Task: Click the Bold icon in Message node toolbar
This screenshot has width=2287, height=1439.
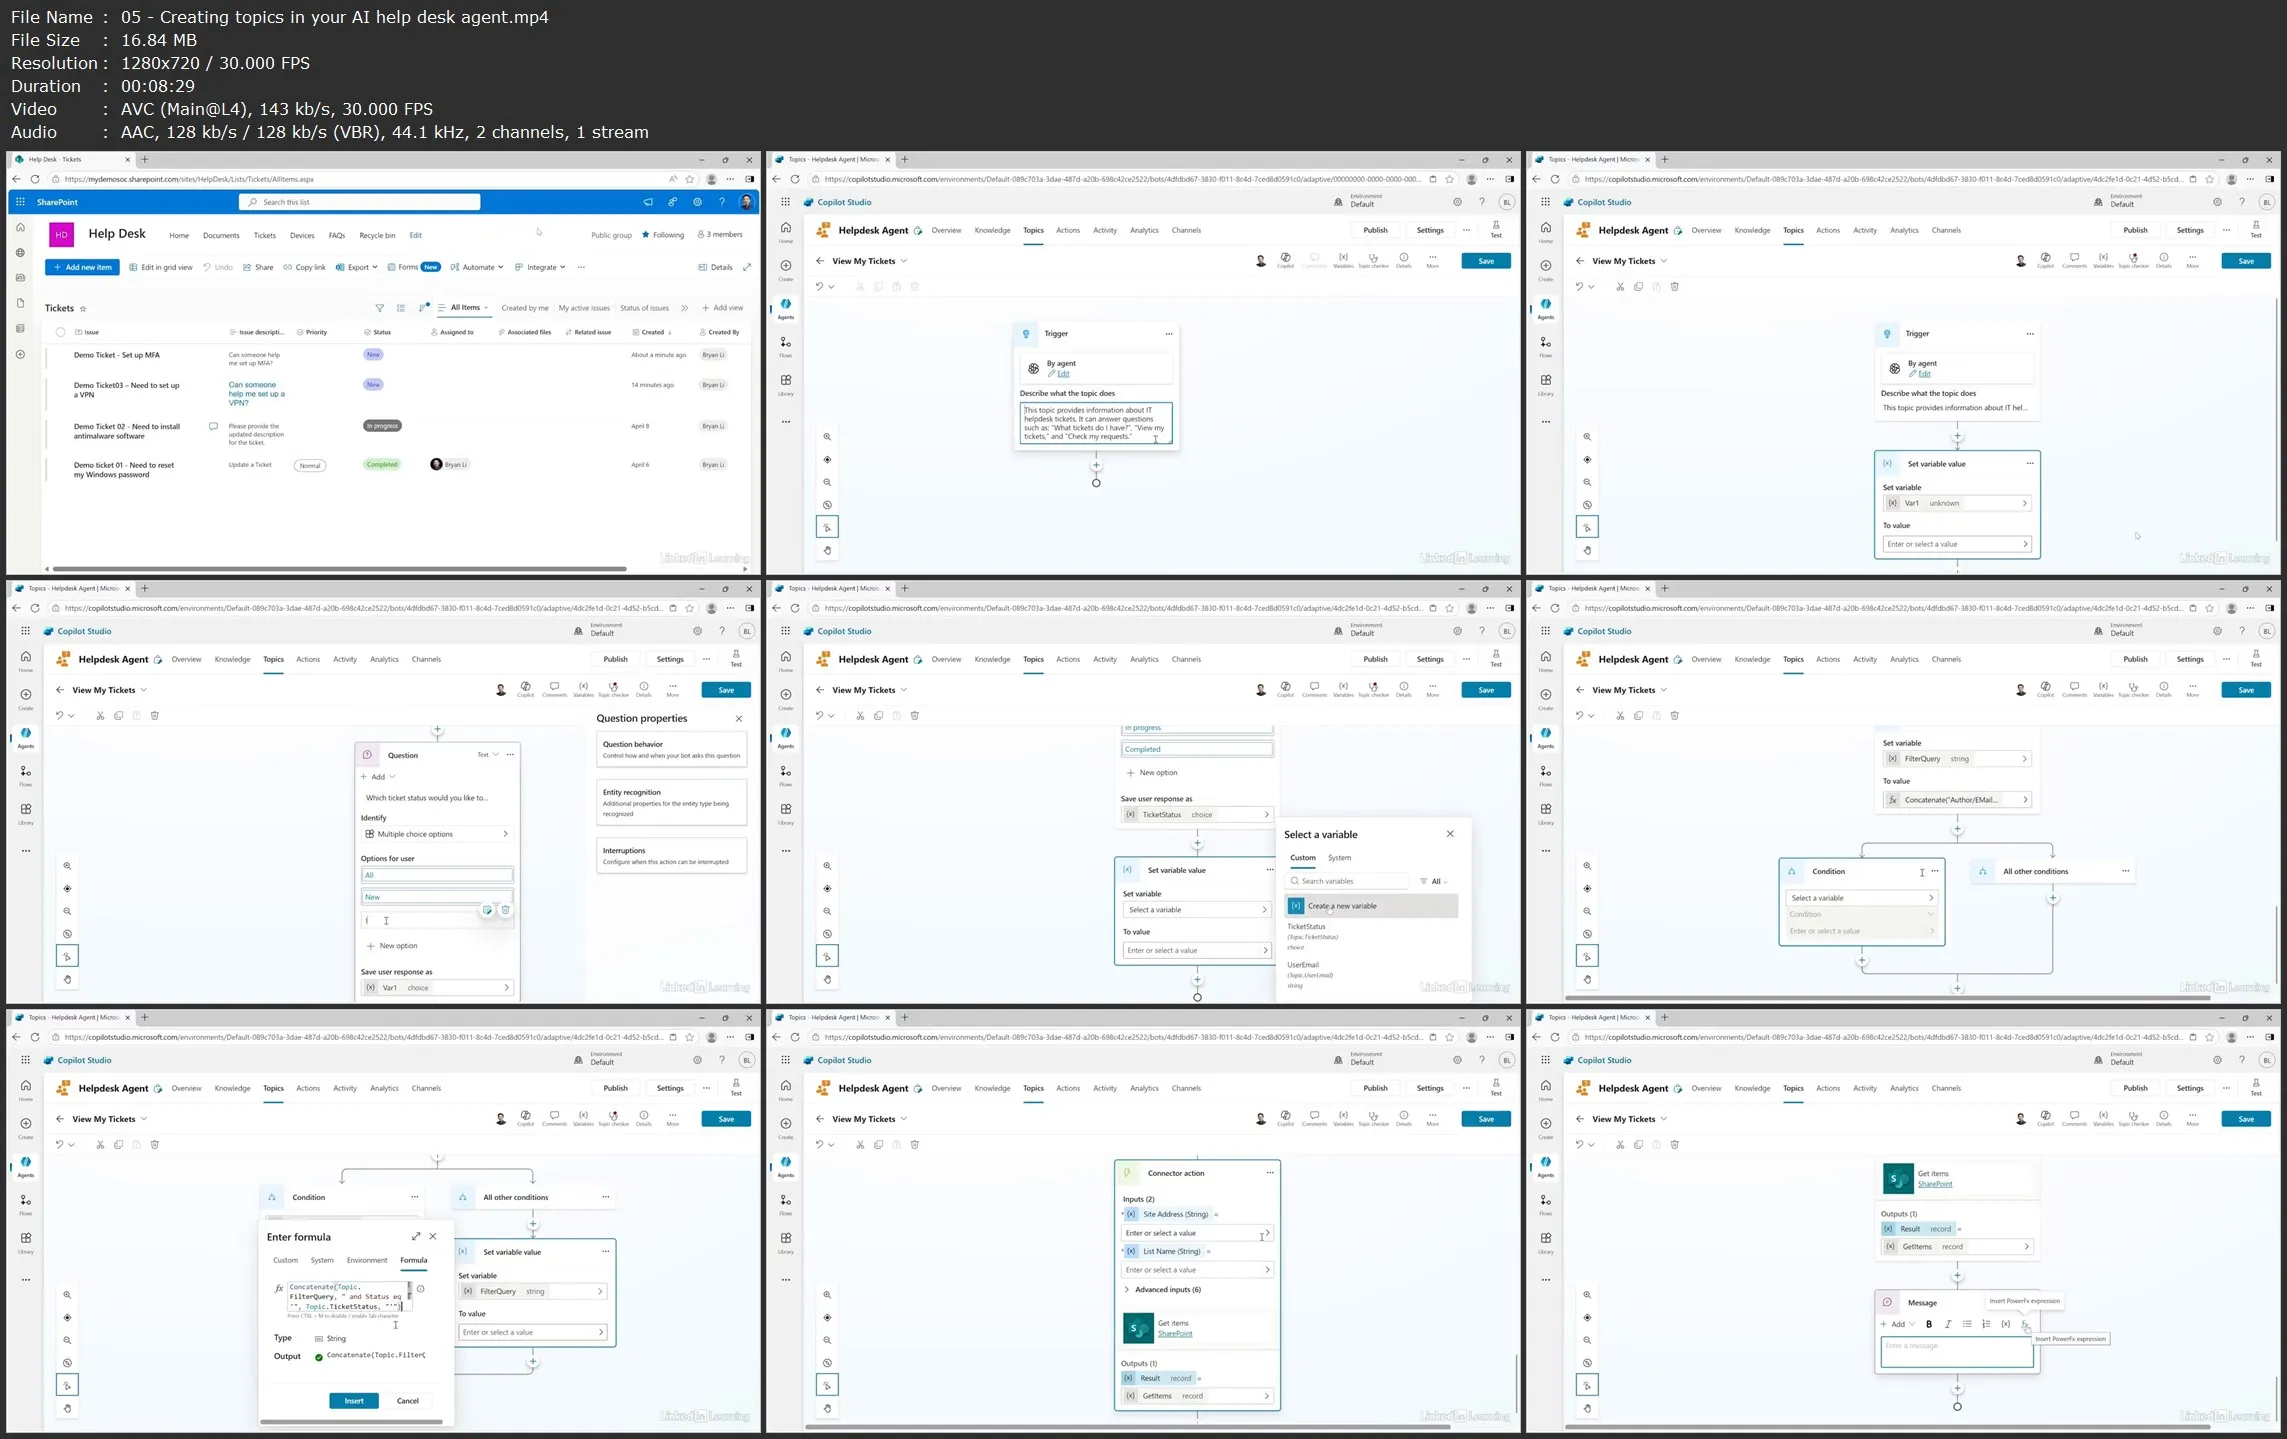Action: 1929,1324
